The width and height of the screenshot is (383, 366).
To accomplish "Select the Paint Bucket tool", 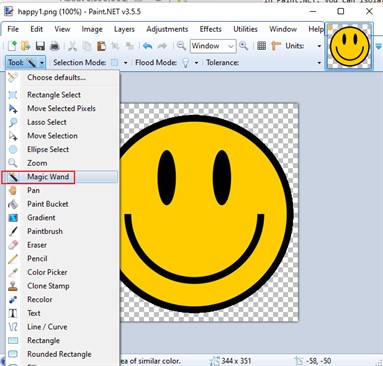I will pyautogui.click(x=62, y=204).
